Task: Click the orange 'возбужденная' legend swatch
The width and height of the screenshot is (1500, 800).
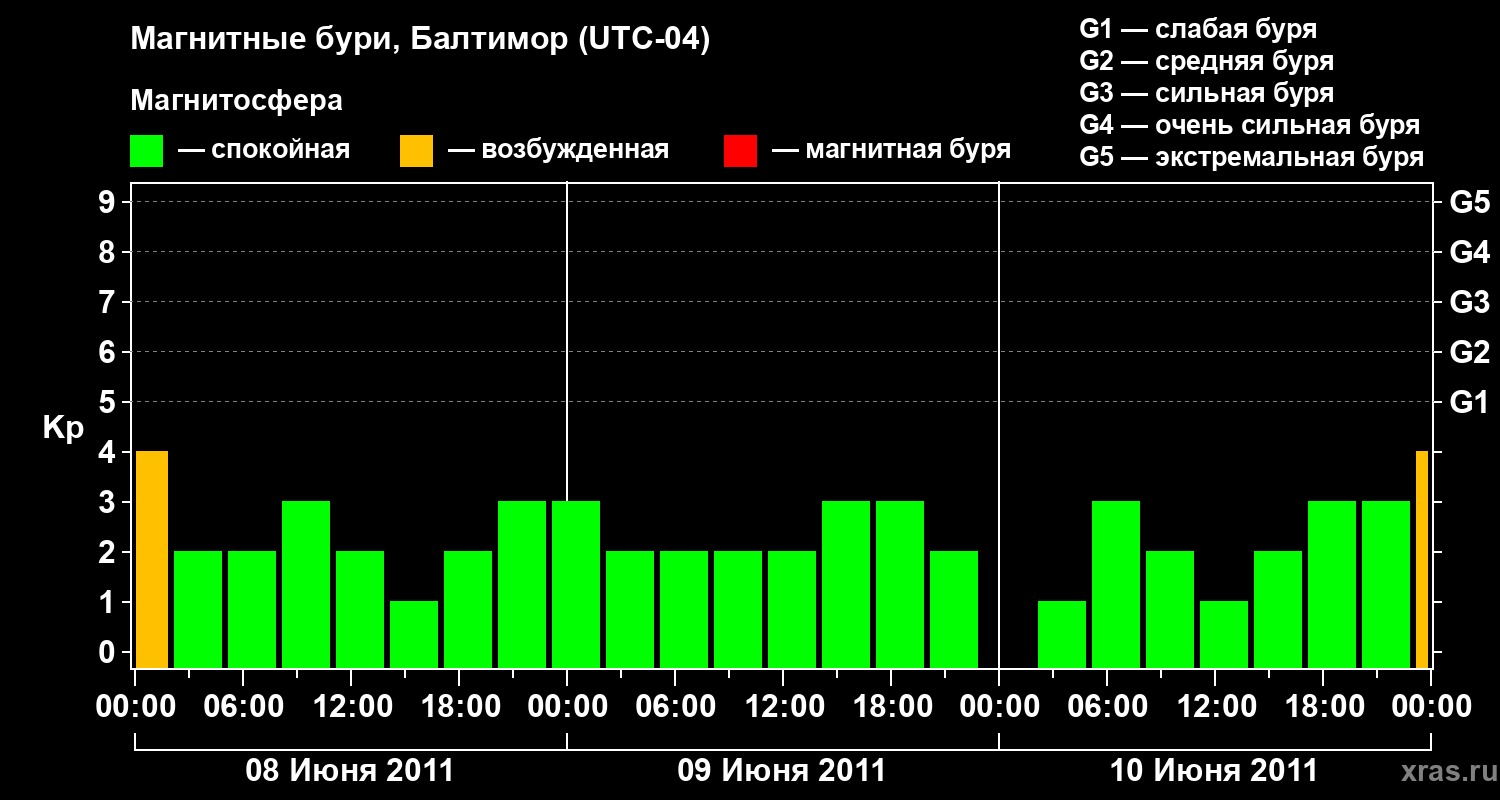Action: coord(416,151)
